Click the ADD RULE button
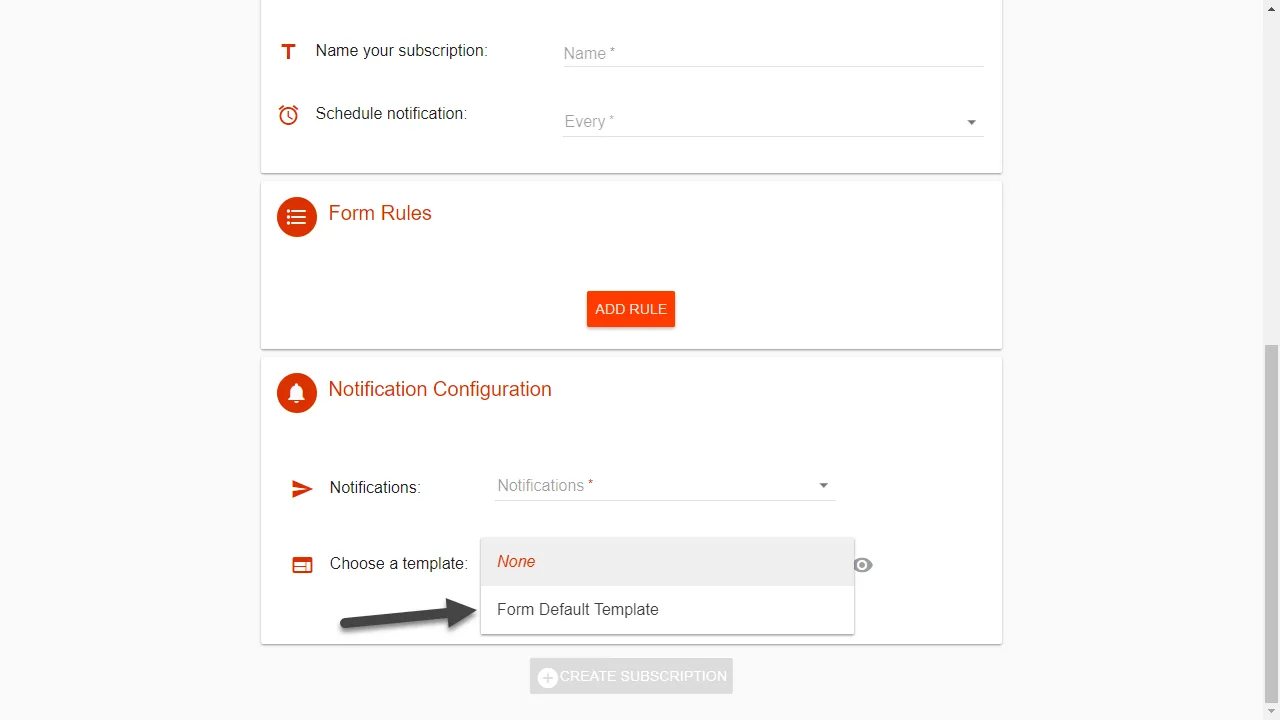This screenshot has height=720, width=1280. [x=631, y=309]
